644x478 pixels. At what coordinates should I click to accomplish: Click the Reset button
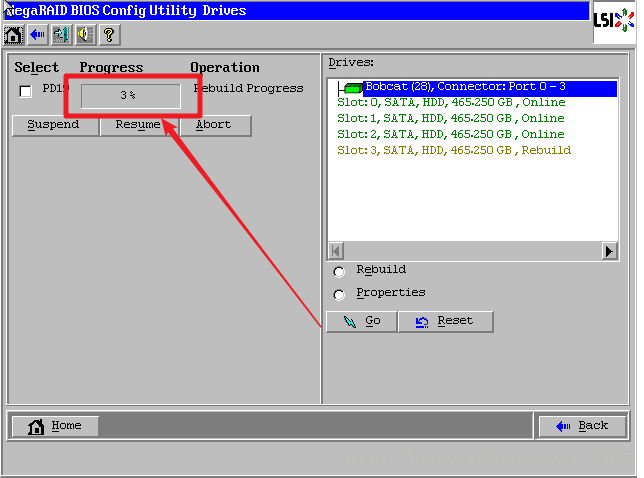tap(446, 322)
